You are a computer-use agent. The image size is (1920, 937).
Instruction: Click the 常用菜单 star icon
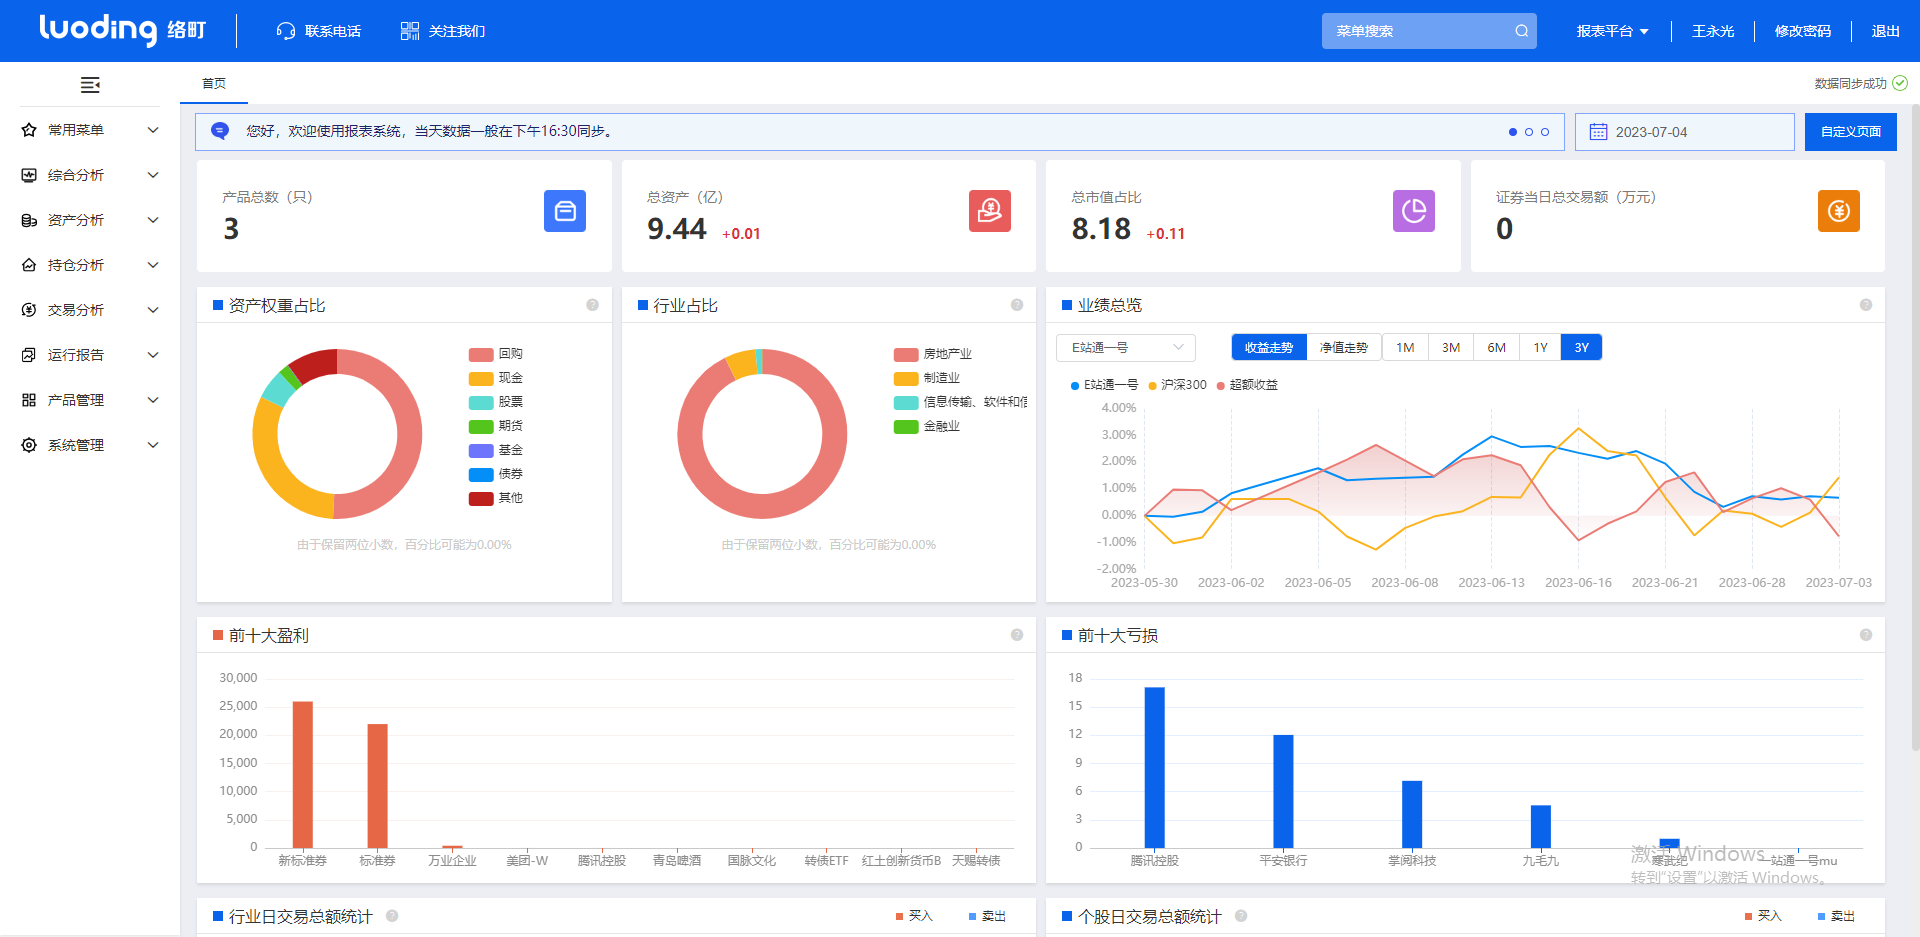coord(29,130)
